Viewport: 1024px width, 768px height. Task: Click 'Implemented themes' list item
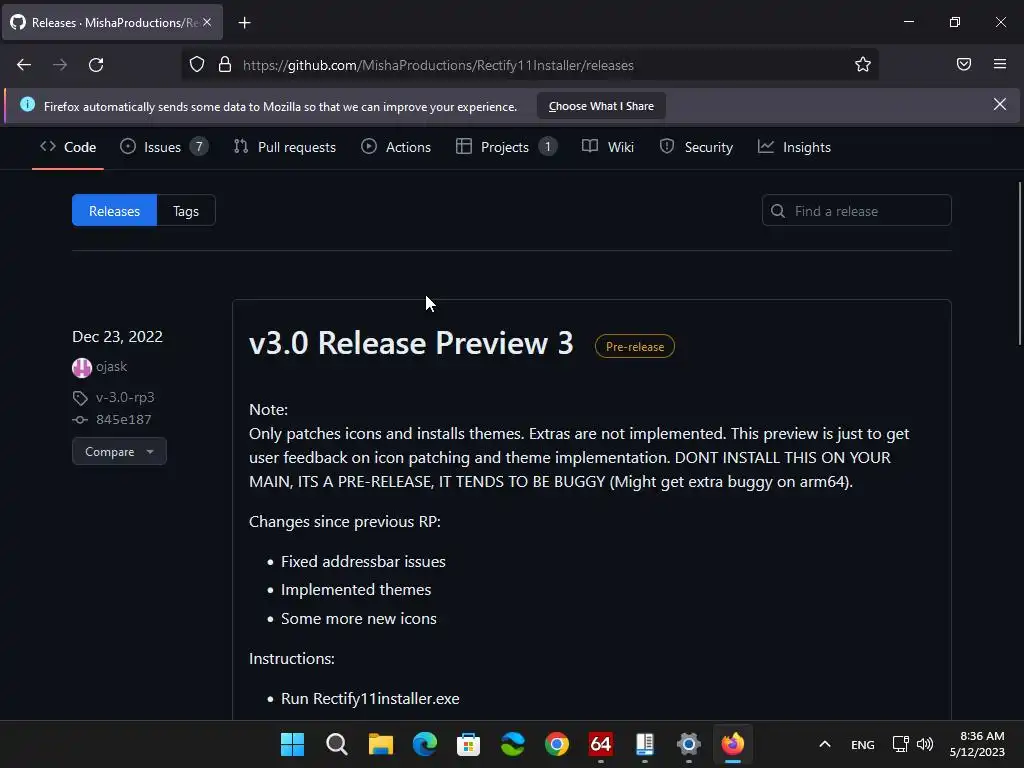[x=356, y=590]
